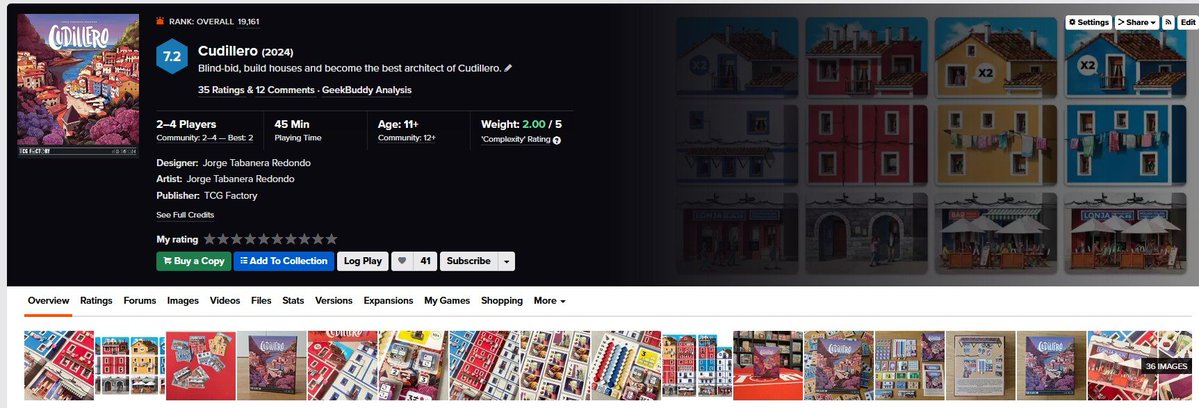Open the Forums tab
This screenshot has width=1199, height=408.
pyautogui.click(x=140, y=300)
